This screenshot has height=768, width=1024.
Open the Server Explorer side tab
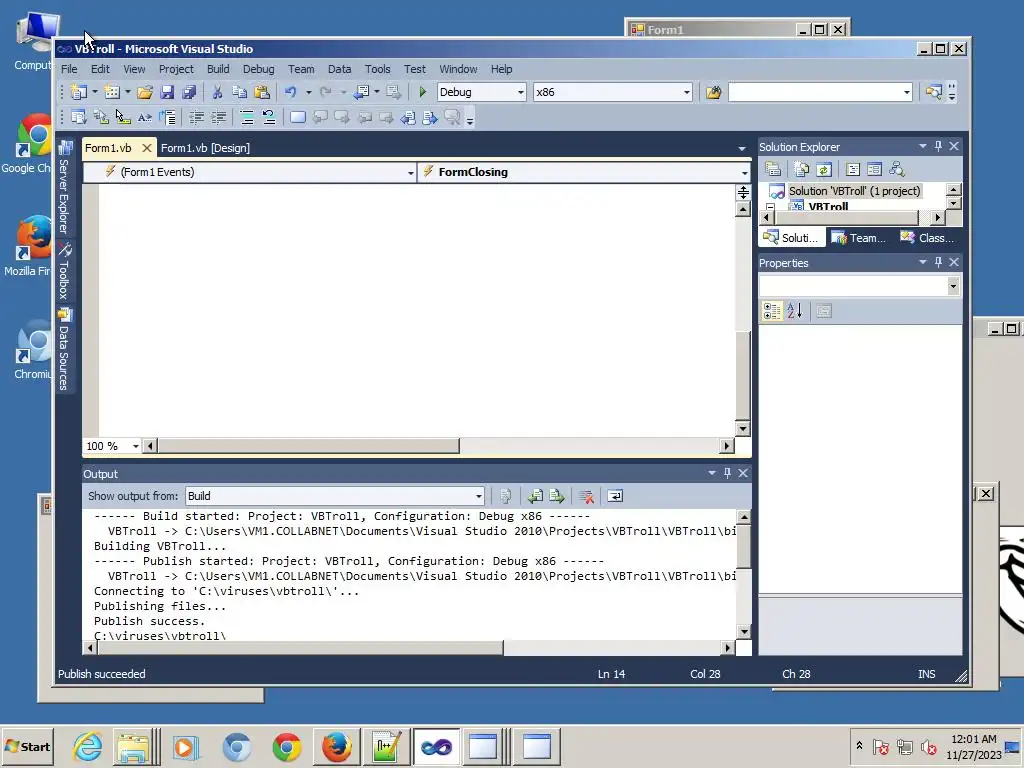click(x=64, y=189)
